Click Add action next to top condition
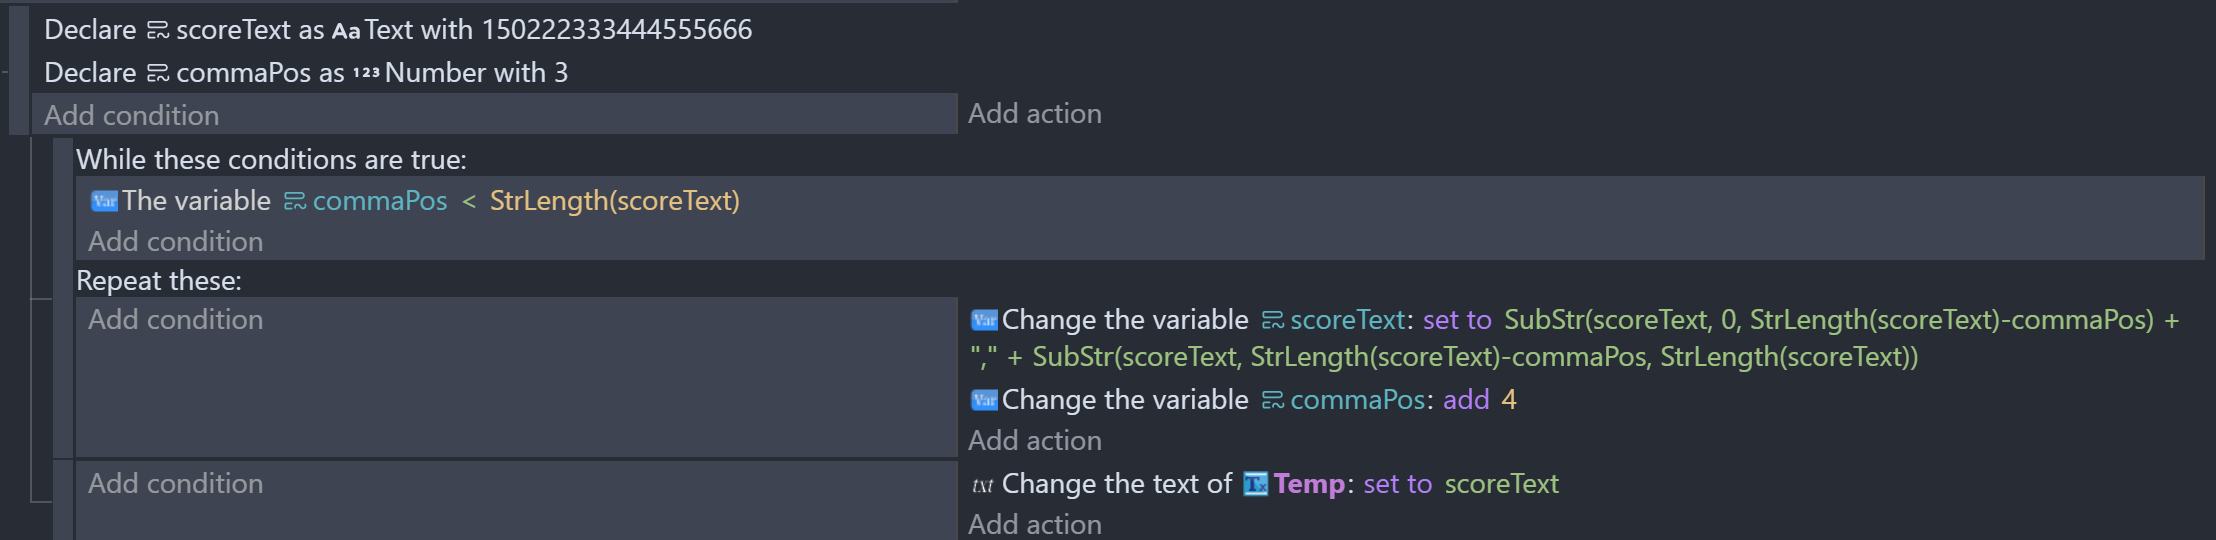The height and width of the screenshot is (540, 2216). (1035, 114)
